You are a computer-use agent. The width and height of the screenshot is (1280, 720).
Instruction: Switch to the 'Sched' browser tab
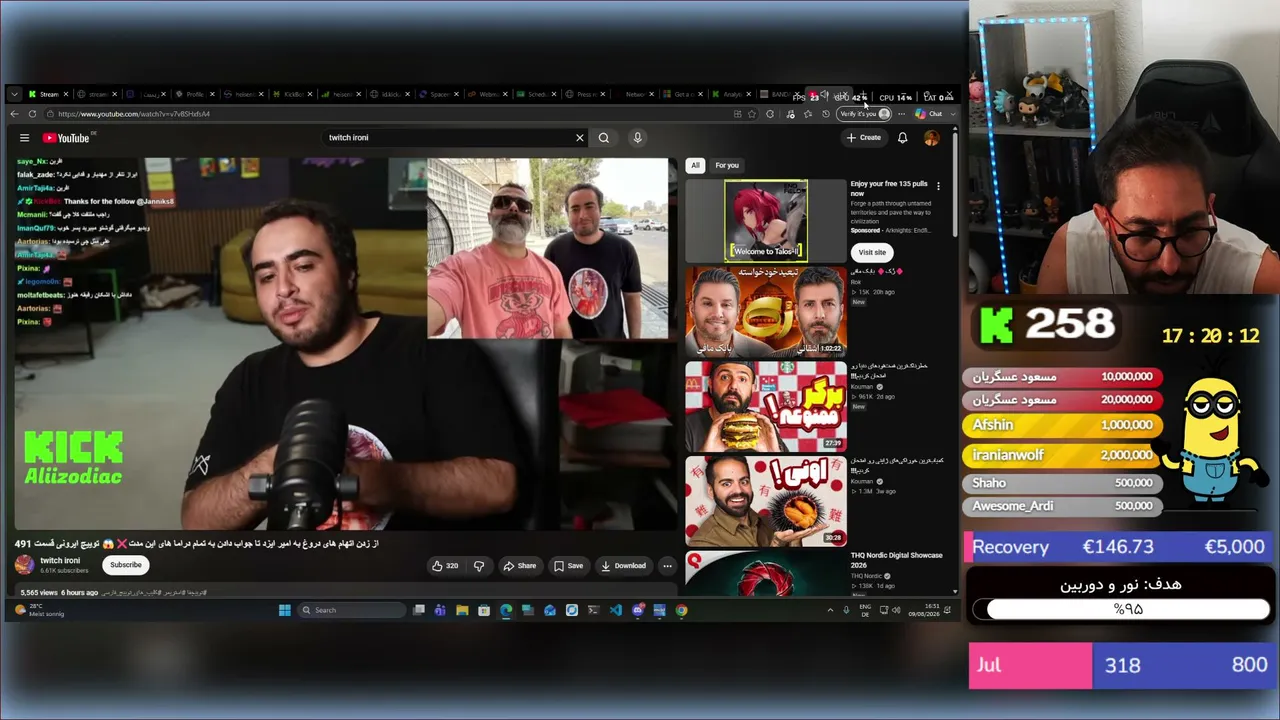537,95
